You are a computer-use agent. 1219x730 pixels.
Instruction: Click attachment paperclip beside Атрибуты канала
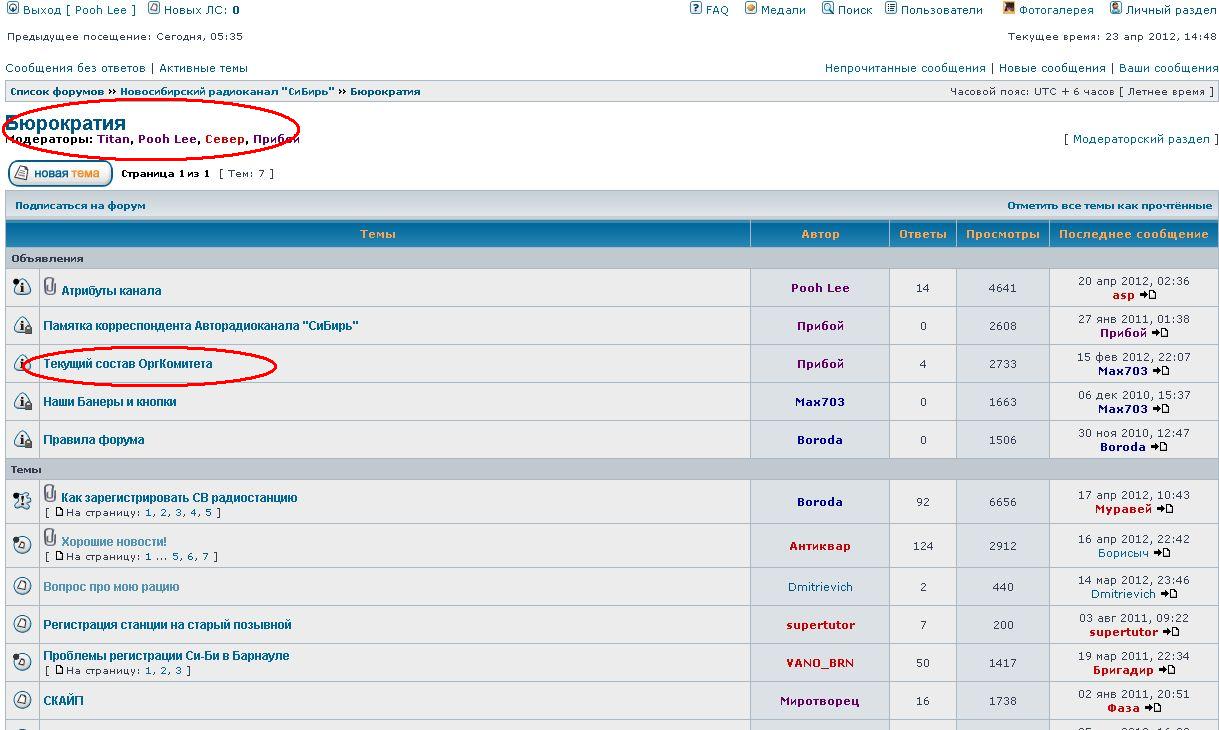50,288
